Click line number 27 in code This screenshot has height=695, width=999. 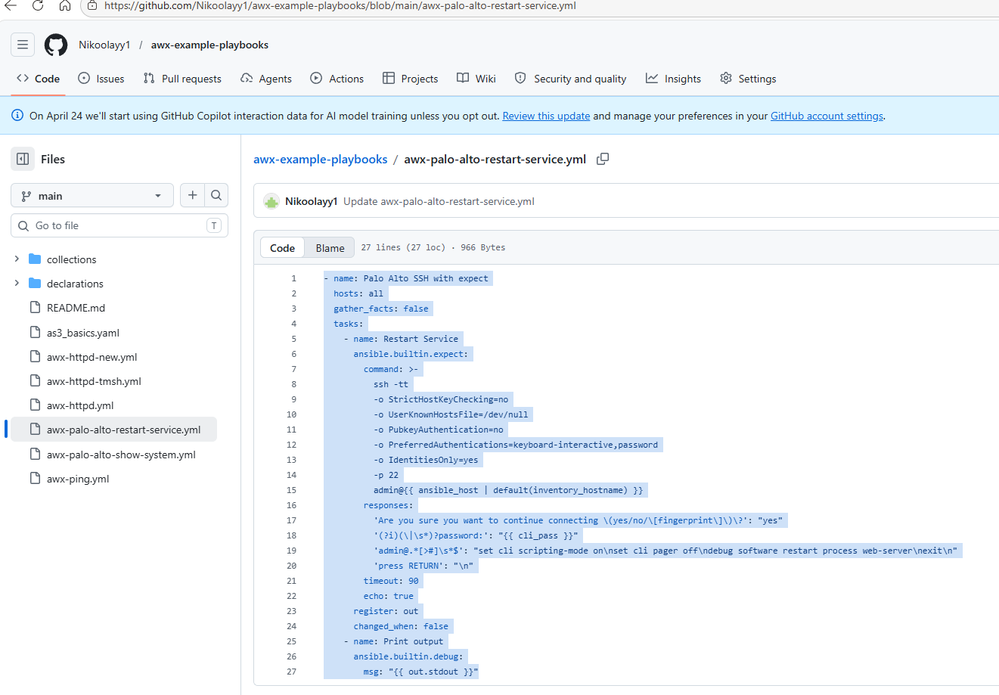click(291, 671)
